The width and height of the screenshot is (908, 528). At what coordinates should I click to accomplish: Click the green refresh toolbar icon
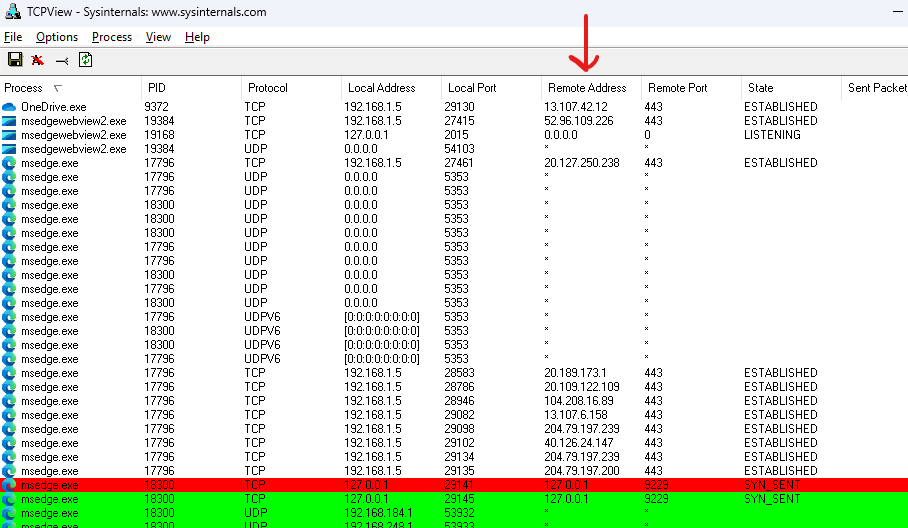point(86,60)
